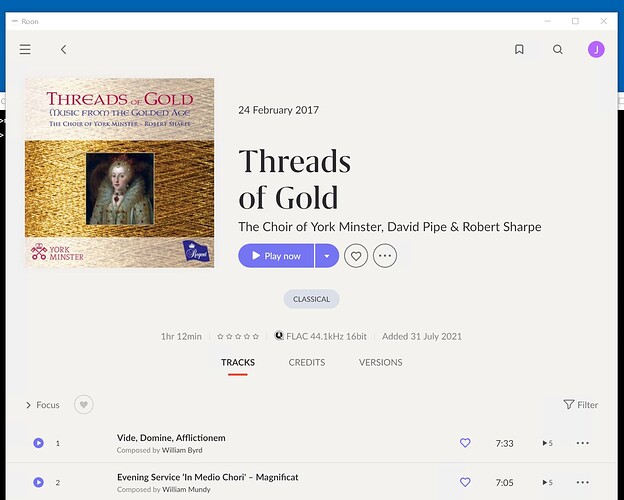Screen dimensions: 624x500
Task: Open play count for Evening Service track
Action: [548, 482]
